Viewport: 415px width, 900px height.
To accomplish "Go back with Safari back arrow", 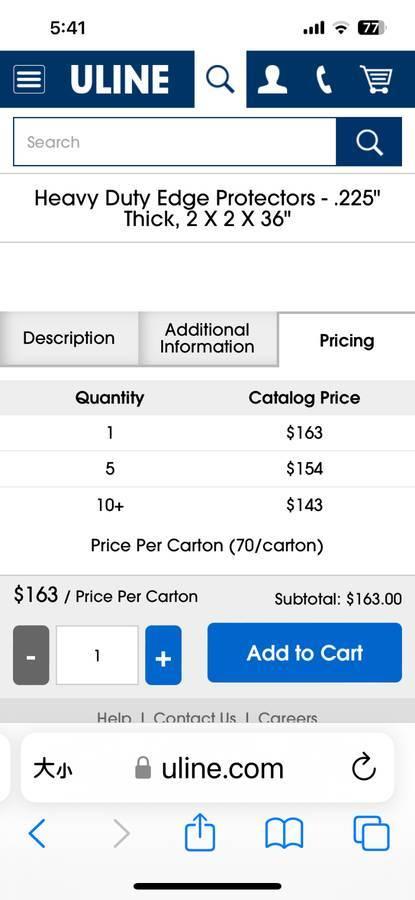I will [37, 833].
